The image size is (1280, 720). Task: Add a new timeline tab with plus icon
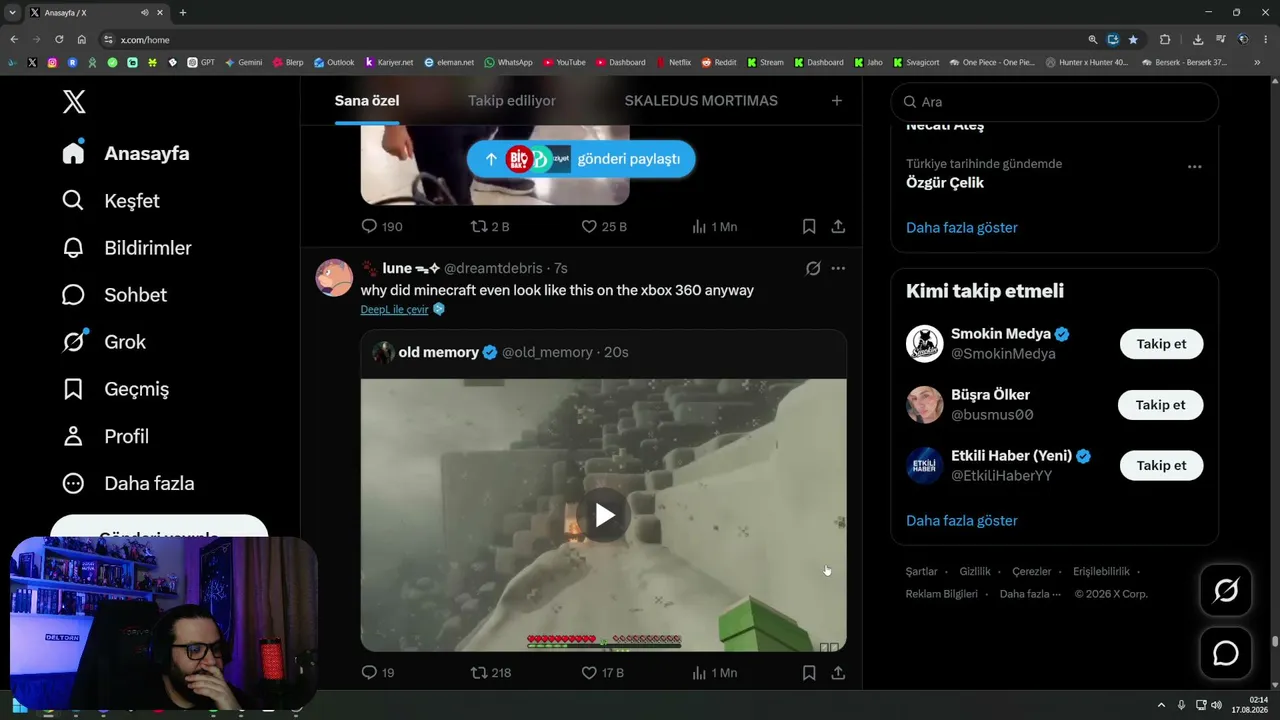coord(837,100)
